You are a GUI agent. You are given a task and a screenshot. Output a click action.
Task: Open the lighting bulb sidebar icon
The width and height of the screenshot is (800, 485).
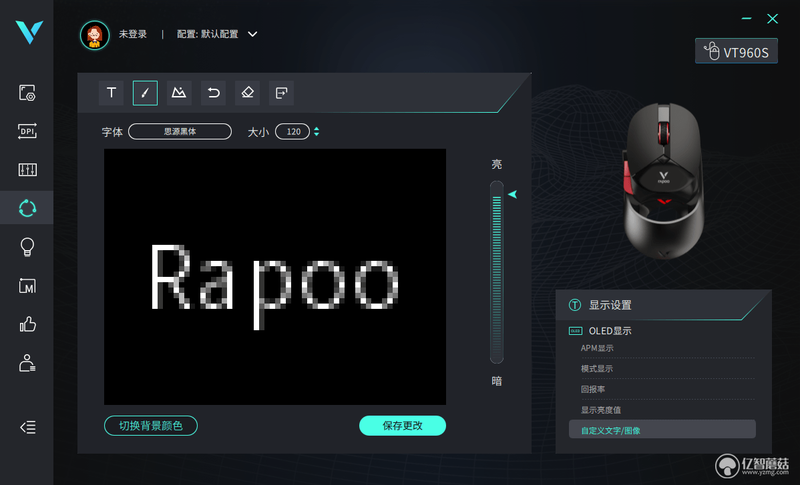pyautogui.click(x=27, y=247)
